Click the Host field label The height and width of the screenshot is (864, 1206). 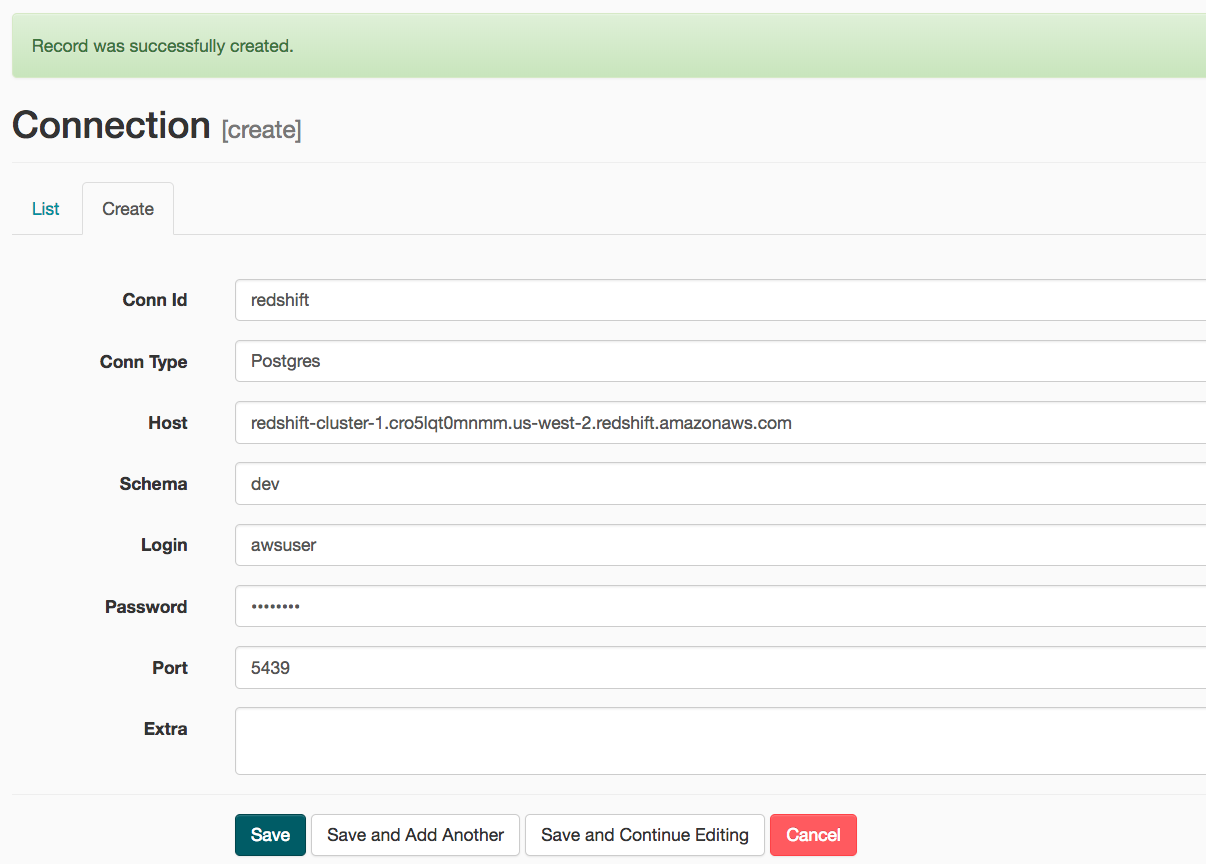tap(167, 423)
